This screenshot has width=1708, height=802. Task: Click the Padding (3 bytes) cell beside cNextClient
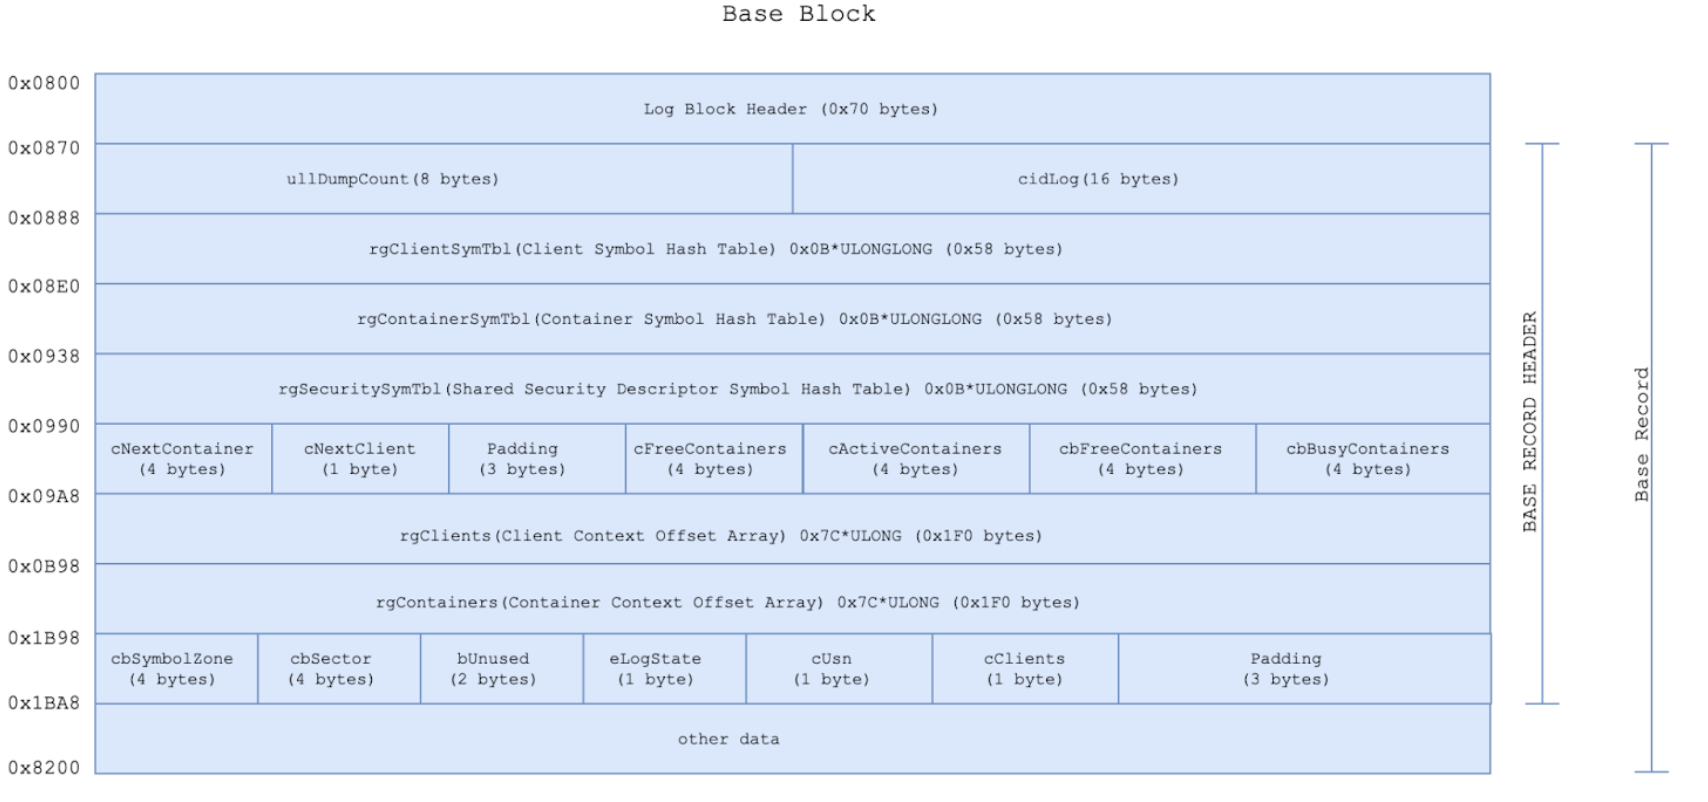click(537, 458)
